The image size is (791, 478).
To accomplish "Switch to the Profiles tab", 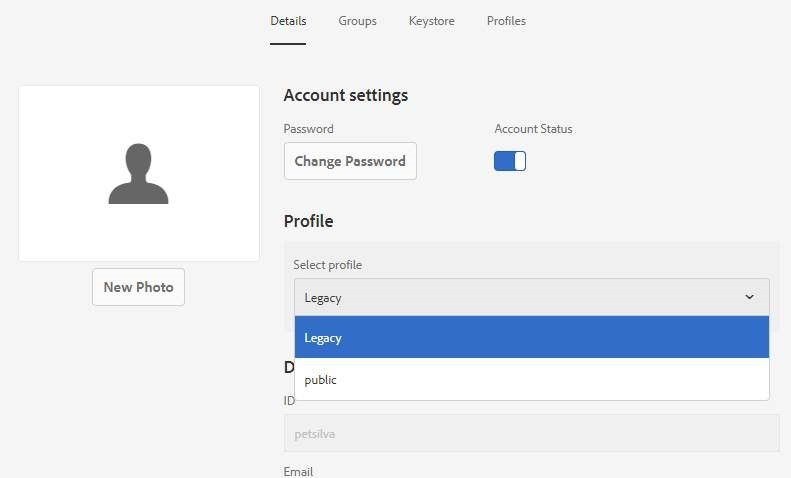I will (506, 21).
